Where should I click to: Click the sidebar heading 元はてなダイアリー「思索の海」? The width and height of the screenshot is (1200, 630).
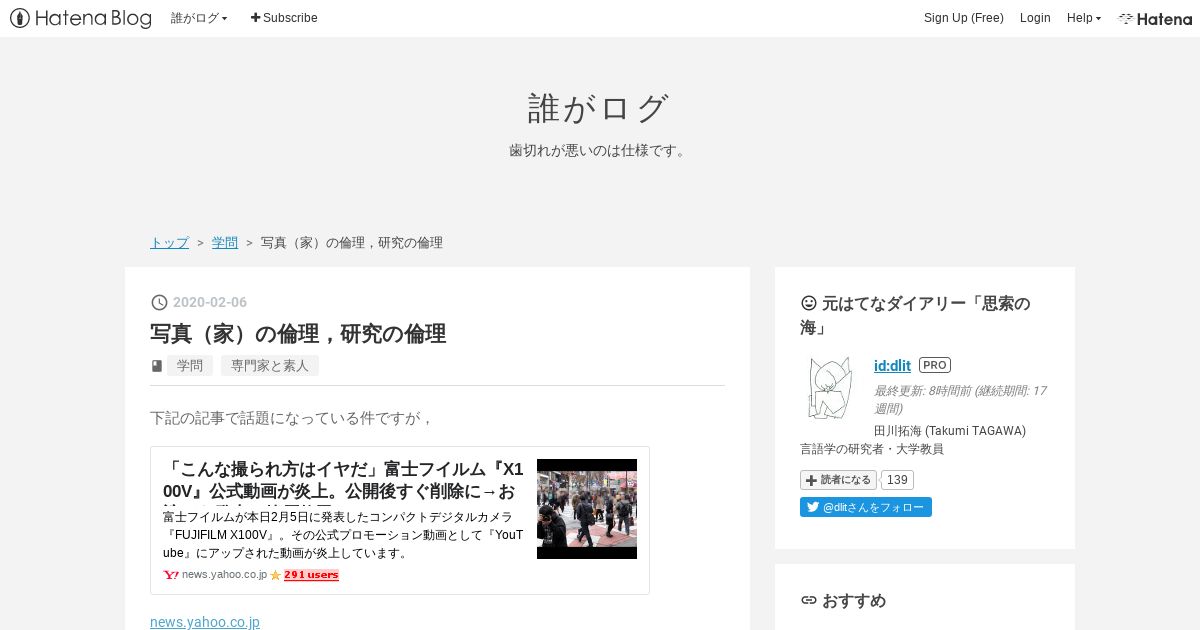[x=915, y=315]
